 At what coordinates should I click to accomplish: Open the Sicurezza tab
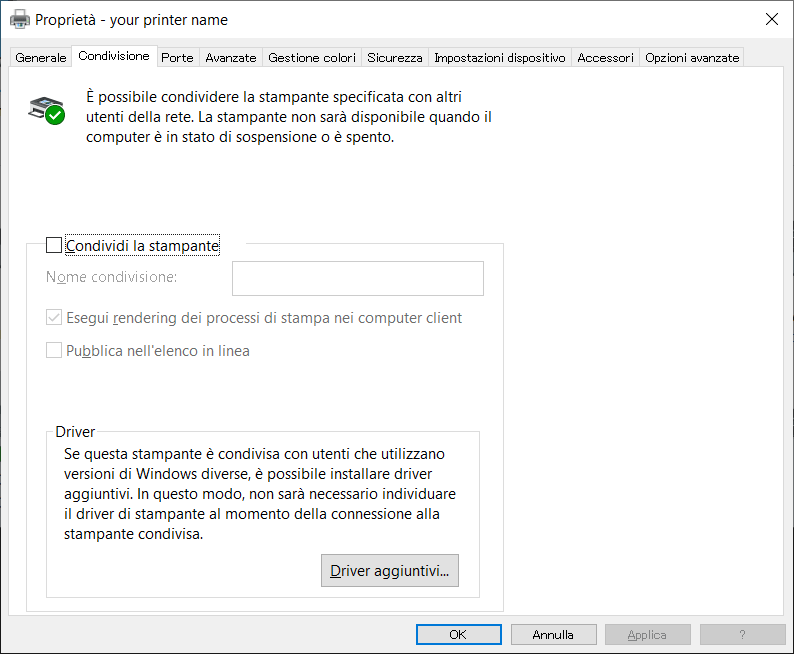click(395, 58)
